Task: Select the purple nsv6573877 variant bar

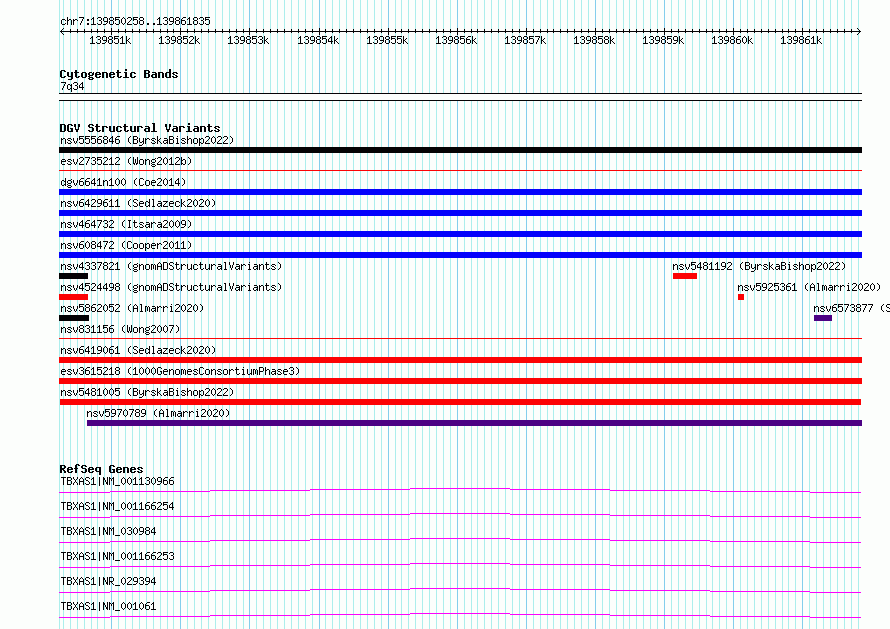Action: (822, 318)
